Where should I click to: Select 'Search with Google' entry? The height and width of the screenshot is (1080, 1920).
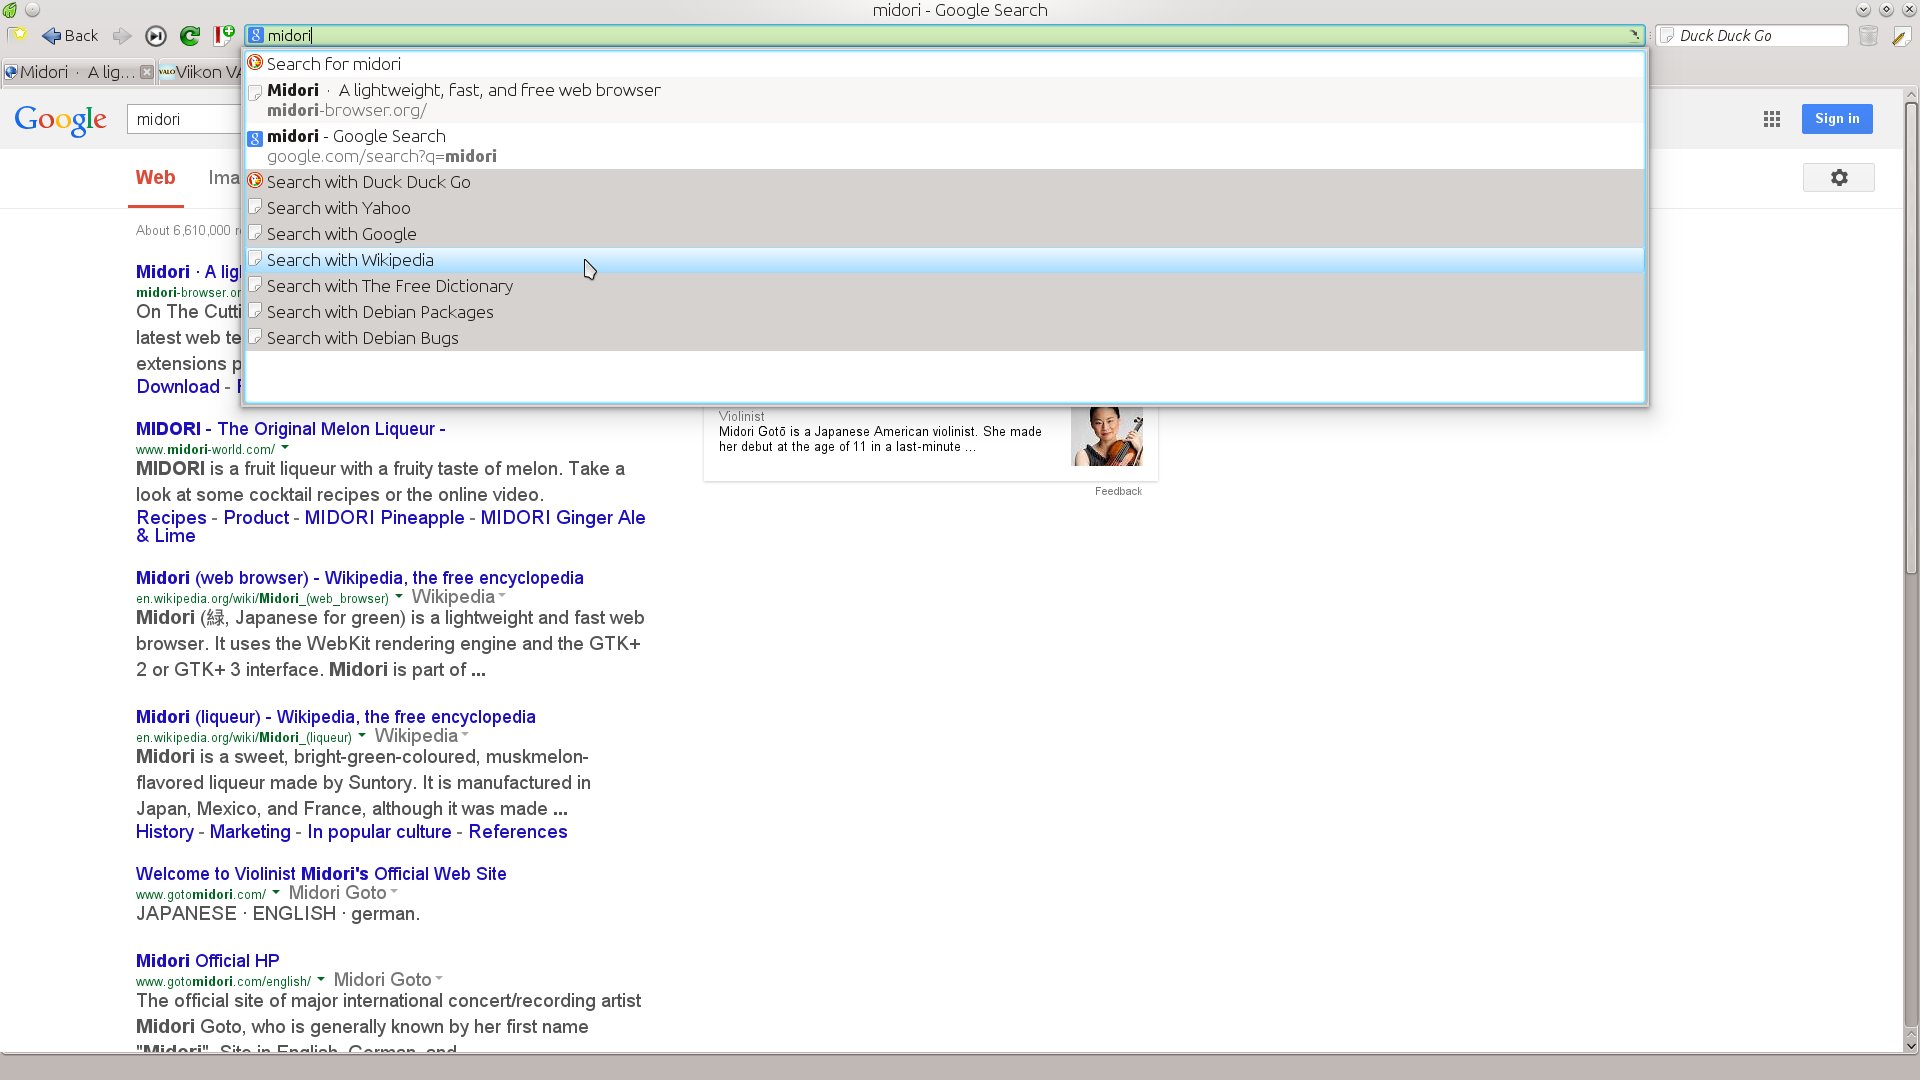pyautogui.click(x=945, y=234)
